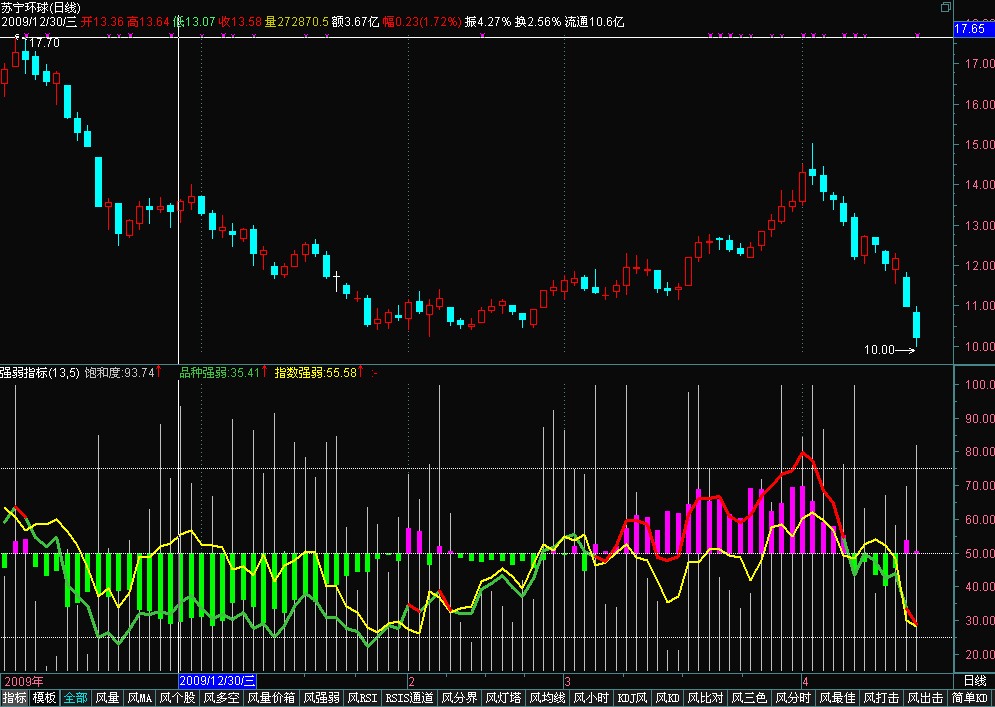Viewport: 995px width, 707px height.
Task: Click 14.00 on the price axis
Action: pos(979,185)
